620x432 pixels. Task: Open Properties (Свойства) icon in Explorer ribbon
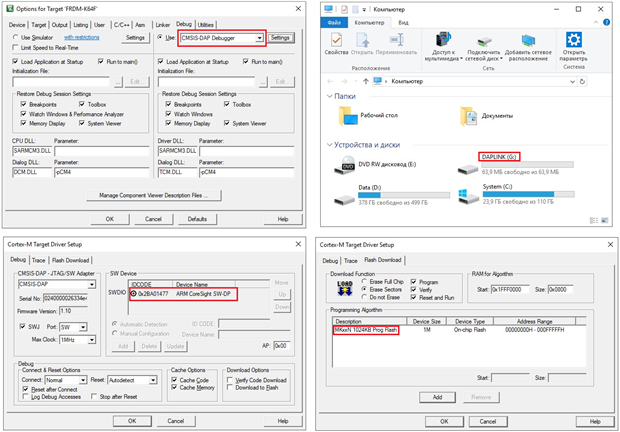coord(336,40)
